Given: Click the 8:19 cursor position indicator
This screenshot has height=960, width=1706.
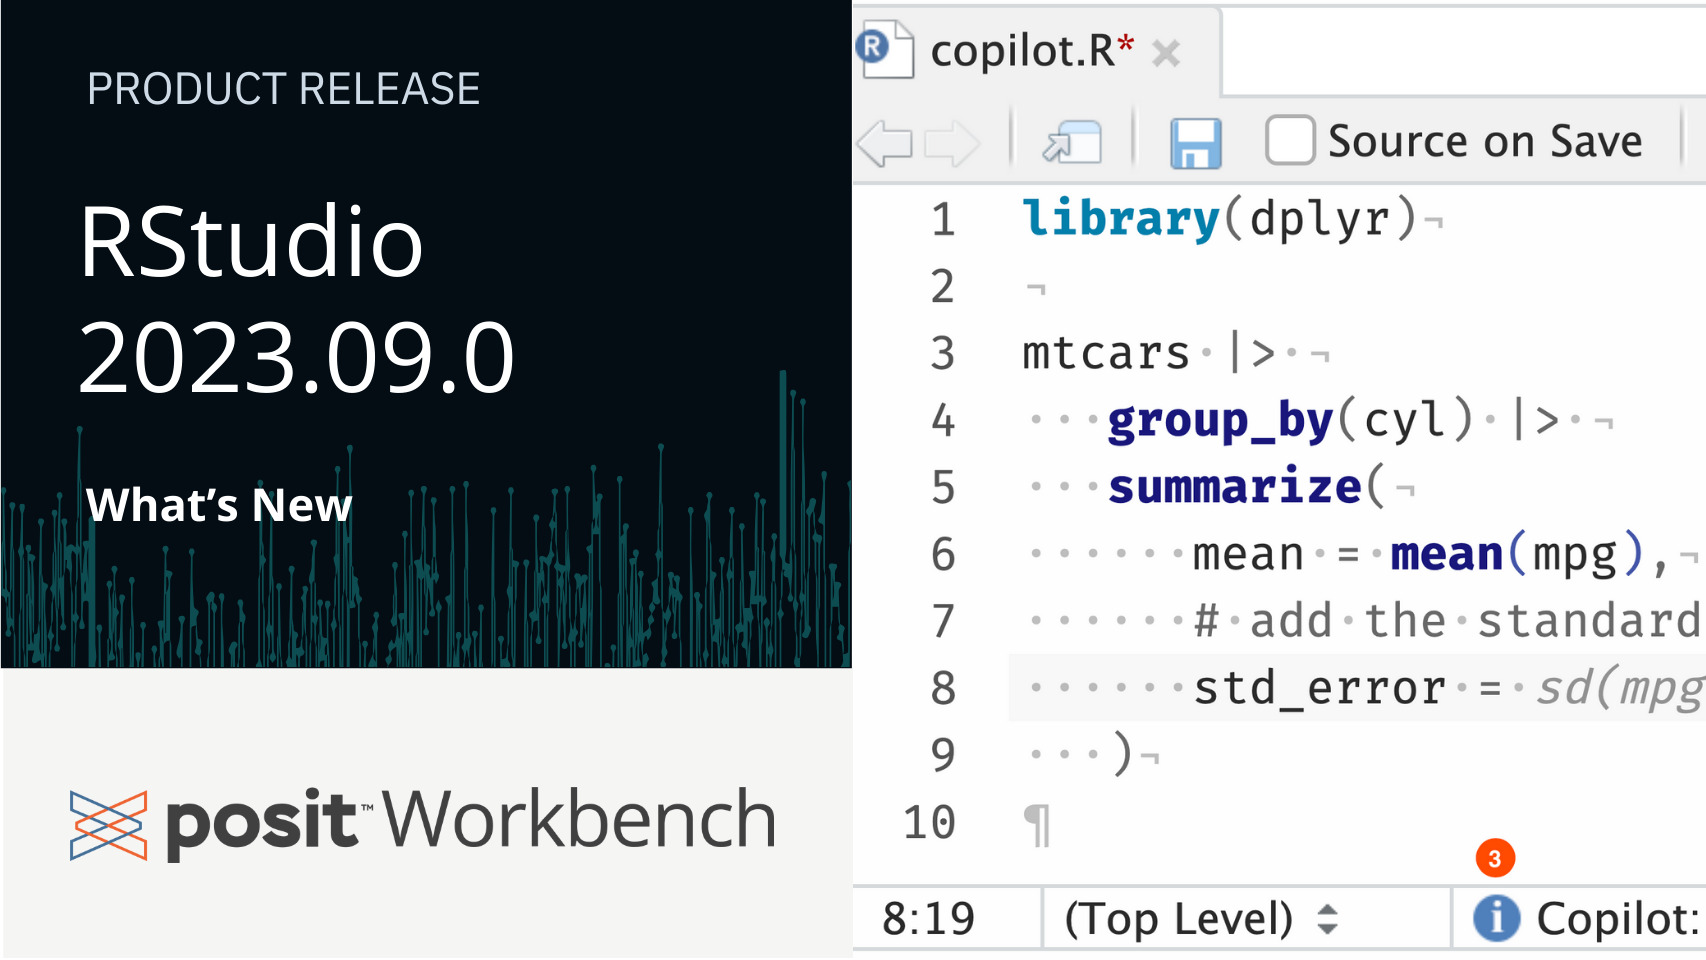Looking at the screenshot, I should (x=928, y=918).
